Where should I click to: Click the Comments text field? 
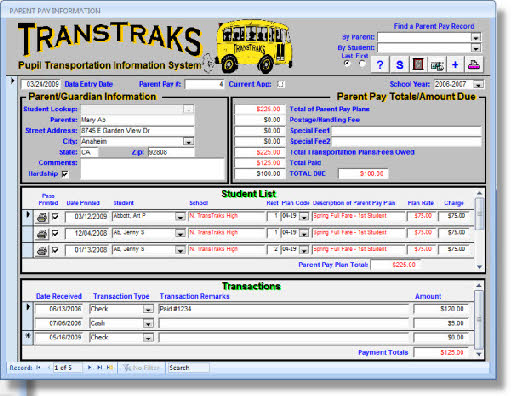(x=152, y=169)
